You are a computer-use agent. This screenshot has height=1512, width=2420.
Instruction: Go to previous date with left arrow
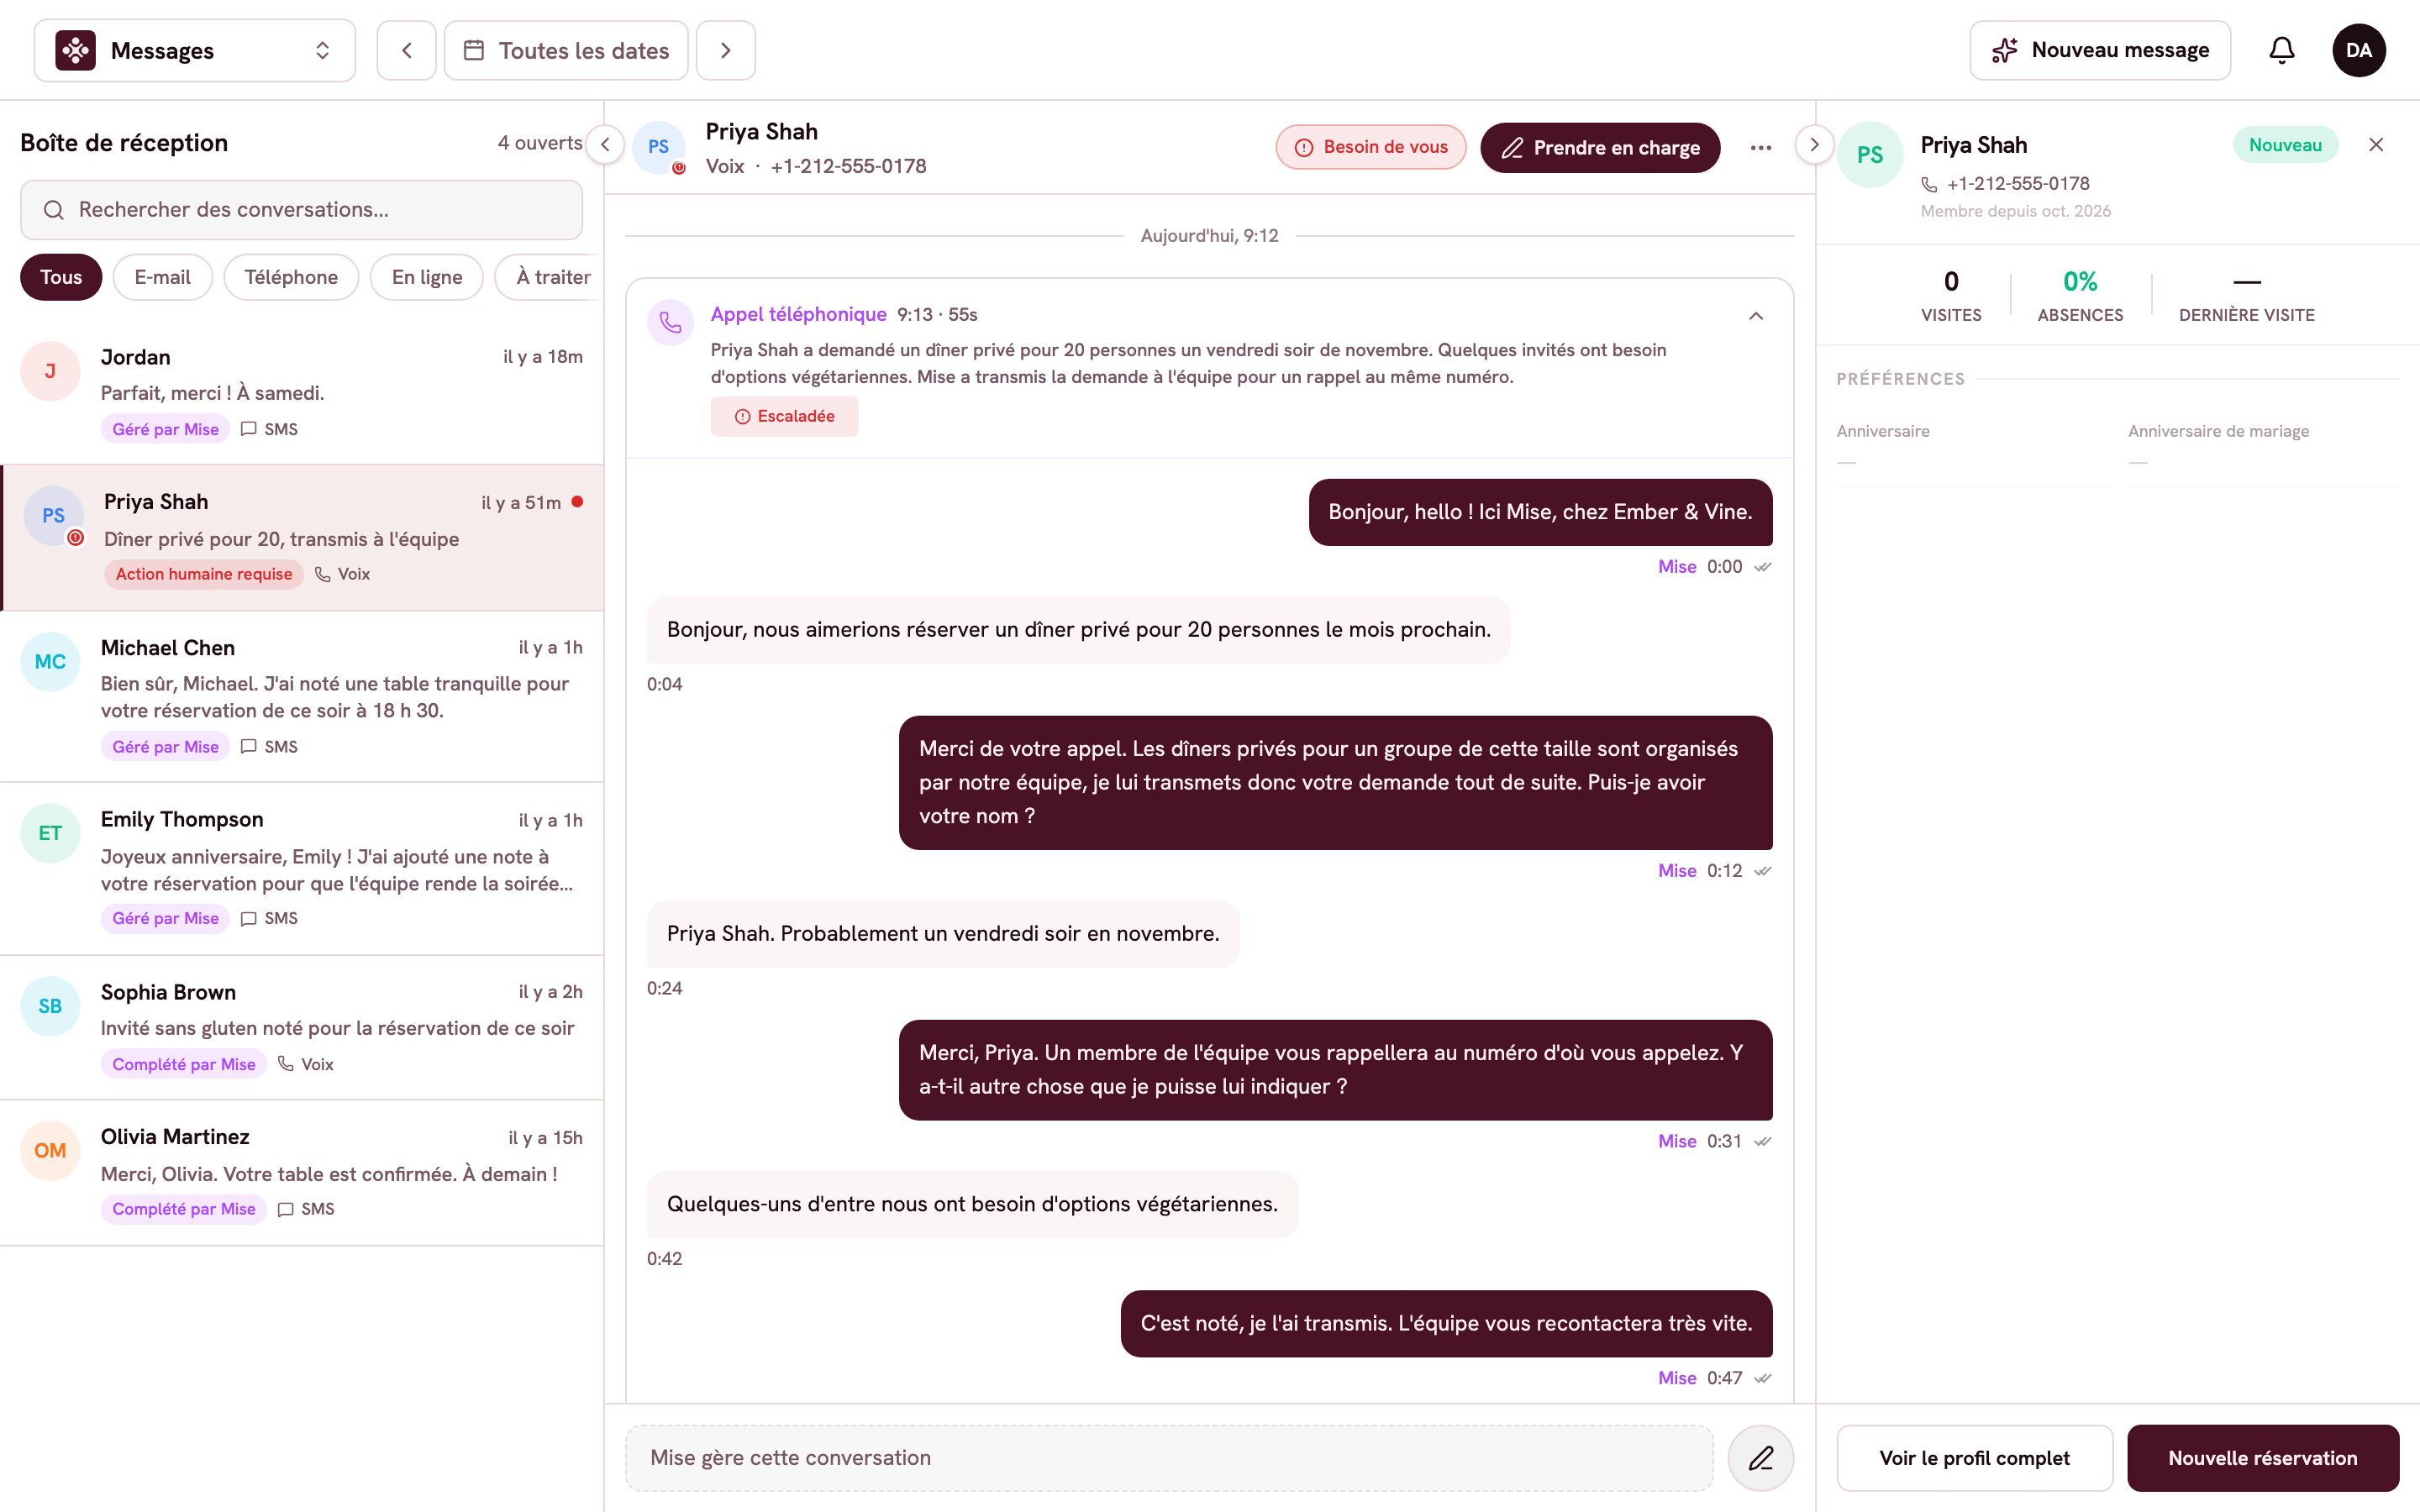point(406,50)
